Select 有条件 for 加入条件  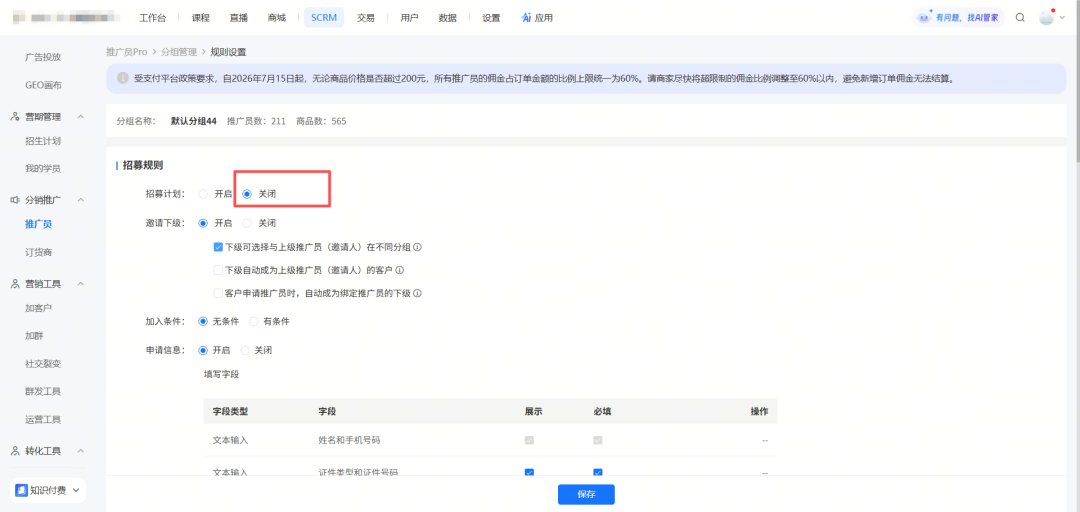(x=253, y=321)
